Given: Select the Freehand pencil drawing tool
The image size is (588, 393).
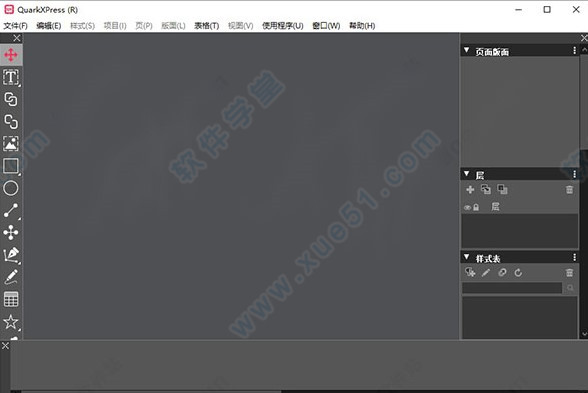Looking at the screenshot, I should point(11,277).
